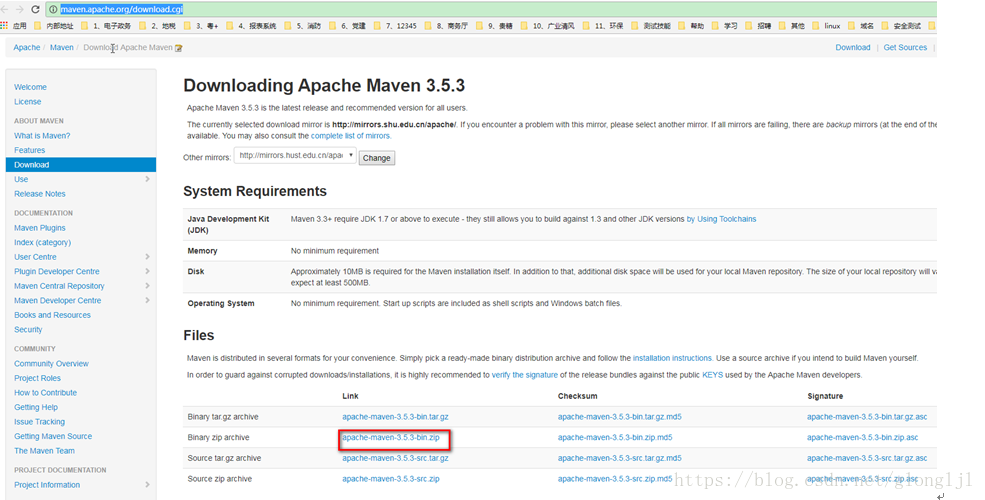Image resolution: width=985 pixels, height=500 pixels.
Task: Open the 4、报表系统 bookmark folder
Action: tap(251, 26)
